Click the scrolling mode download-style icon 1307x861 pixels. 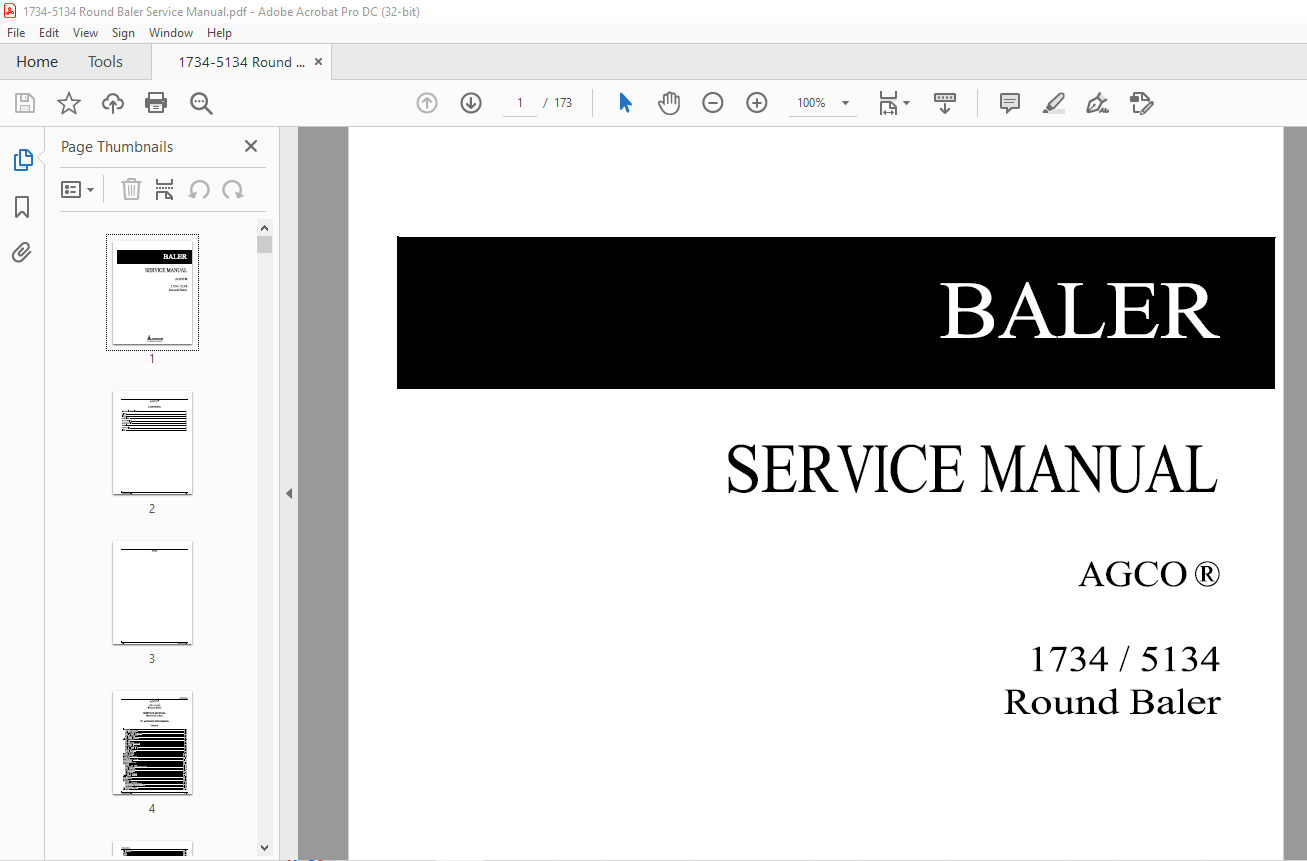tap(945, 103)
